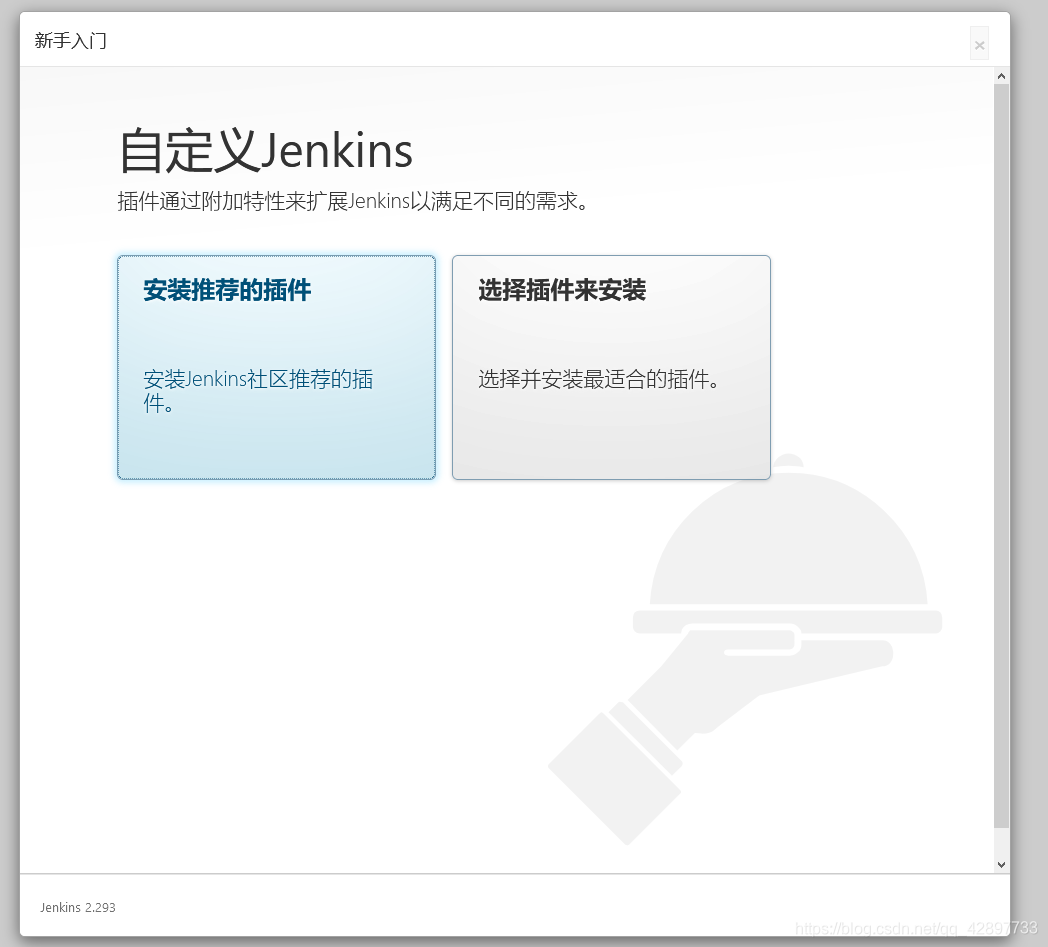Click the 自定义Jenkins heading
Viewport: 1048px width, 947px height.
[265, 151]
